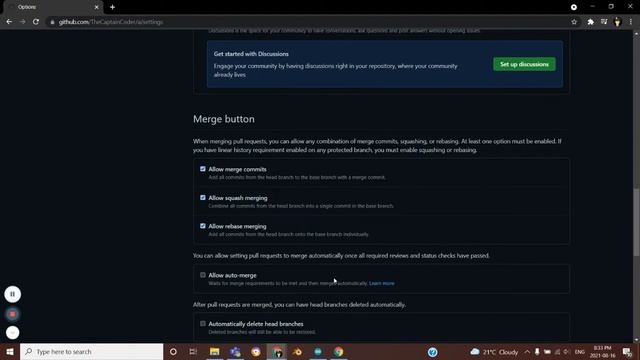Open the third Chrome icon on the taskbar
Image resolution: width=640 pixels, height=360 pixels.
[256, 351]
